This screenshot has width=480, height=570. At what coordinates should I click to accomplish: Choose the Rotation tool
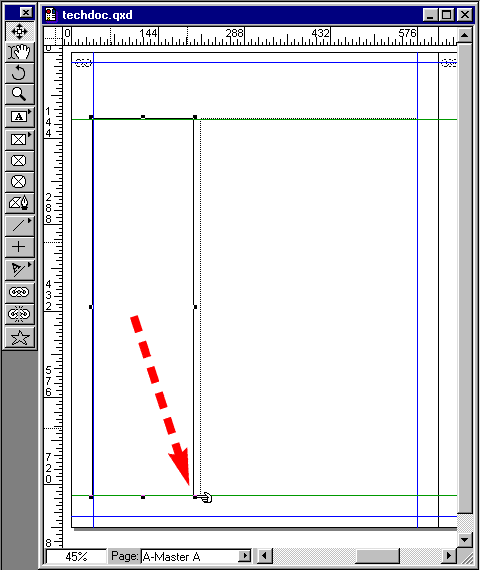click(20, 73)
